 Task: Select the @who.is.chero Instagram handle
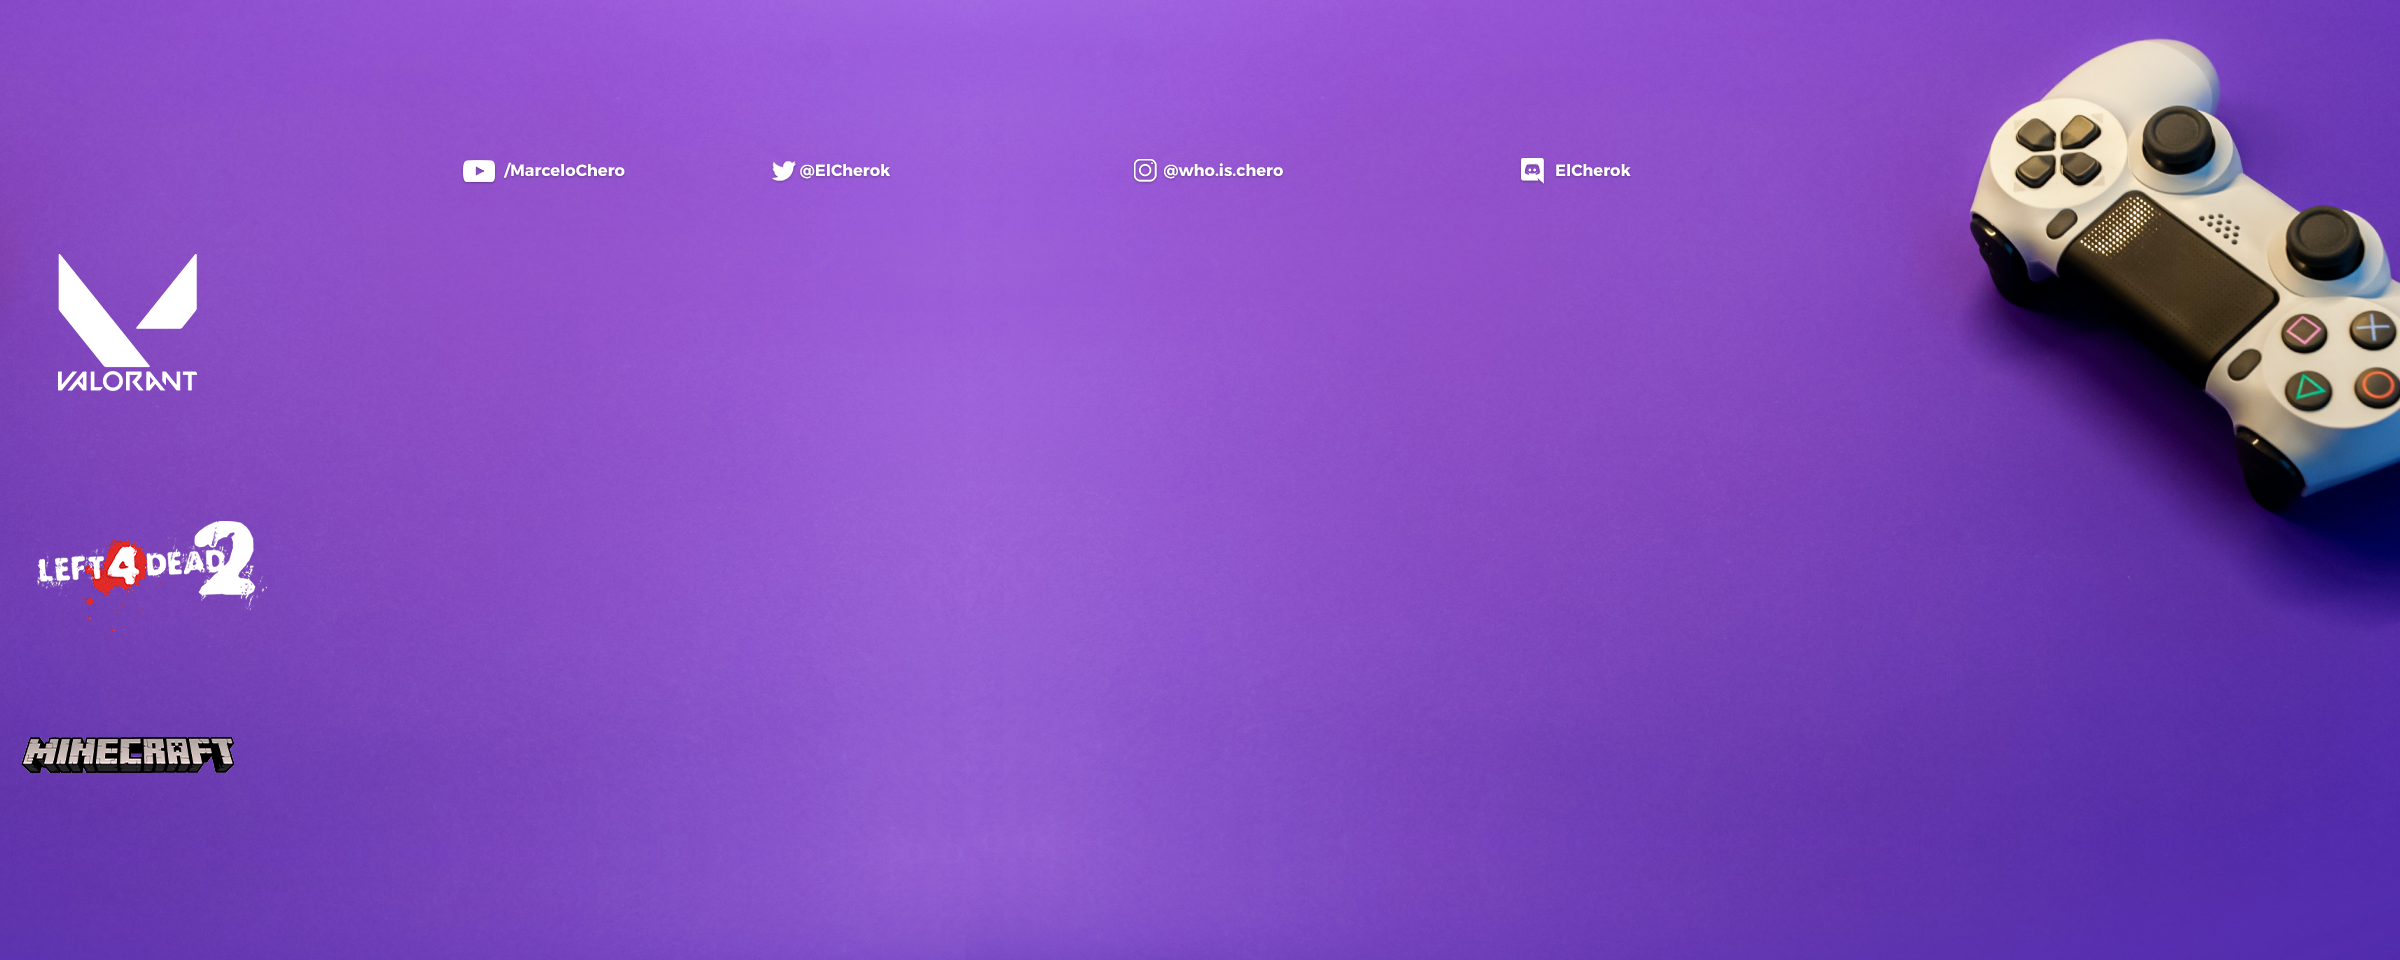[x=1222, y=171]
